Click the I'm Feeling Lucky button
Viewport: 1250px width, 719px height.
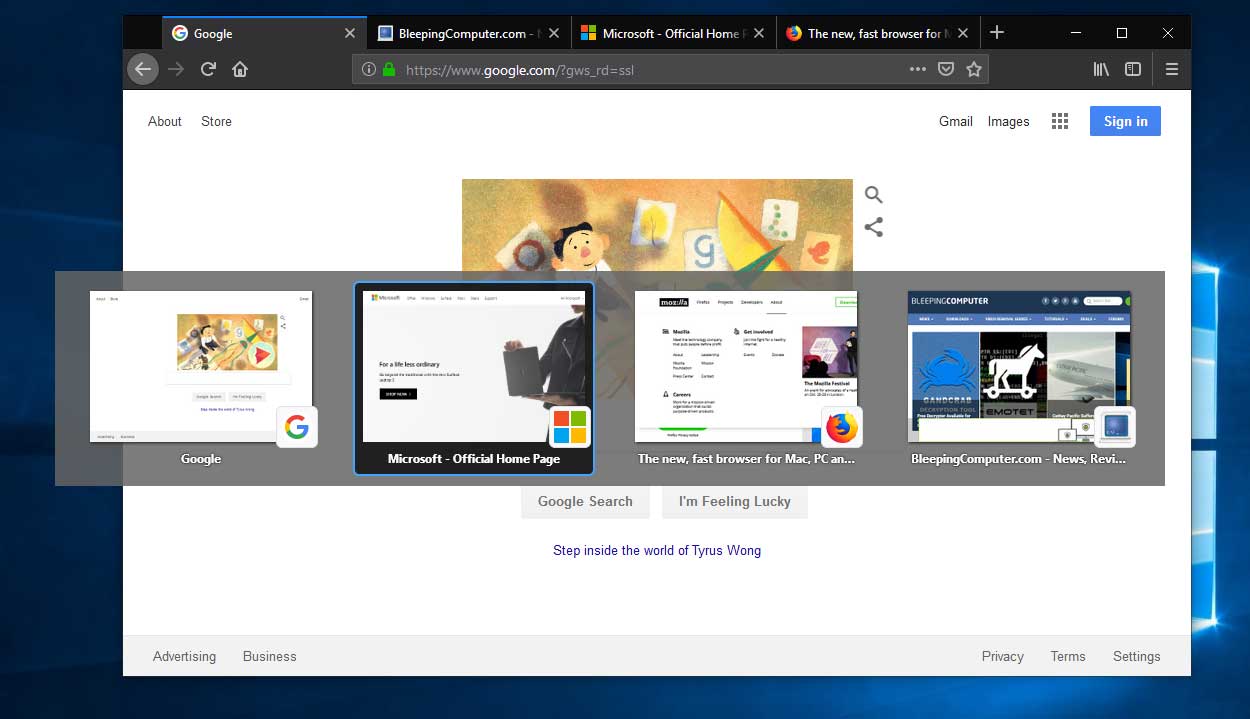pos(735,502)
